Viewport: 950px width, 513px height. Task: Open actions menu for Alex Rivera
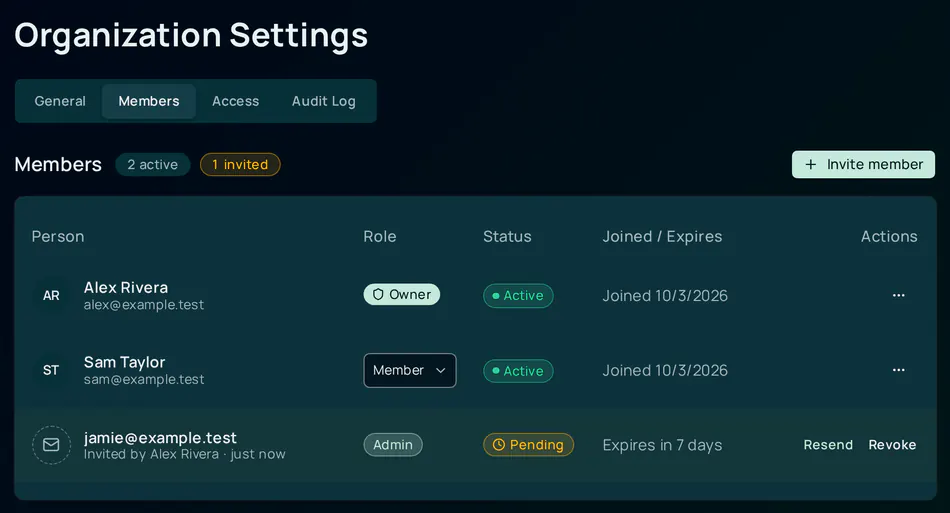coord(899,296)
